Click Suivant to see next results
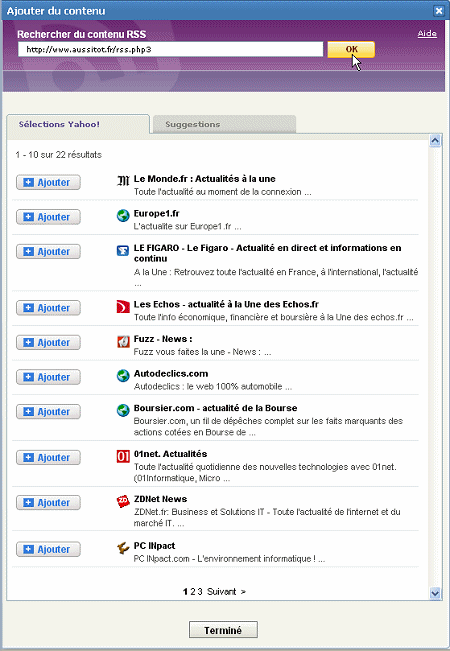Screen dimensions: 450x651 coord(226,592)
